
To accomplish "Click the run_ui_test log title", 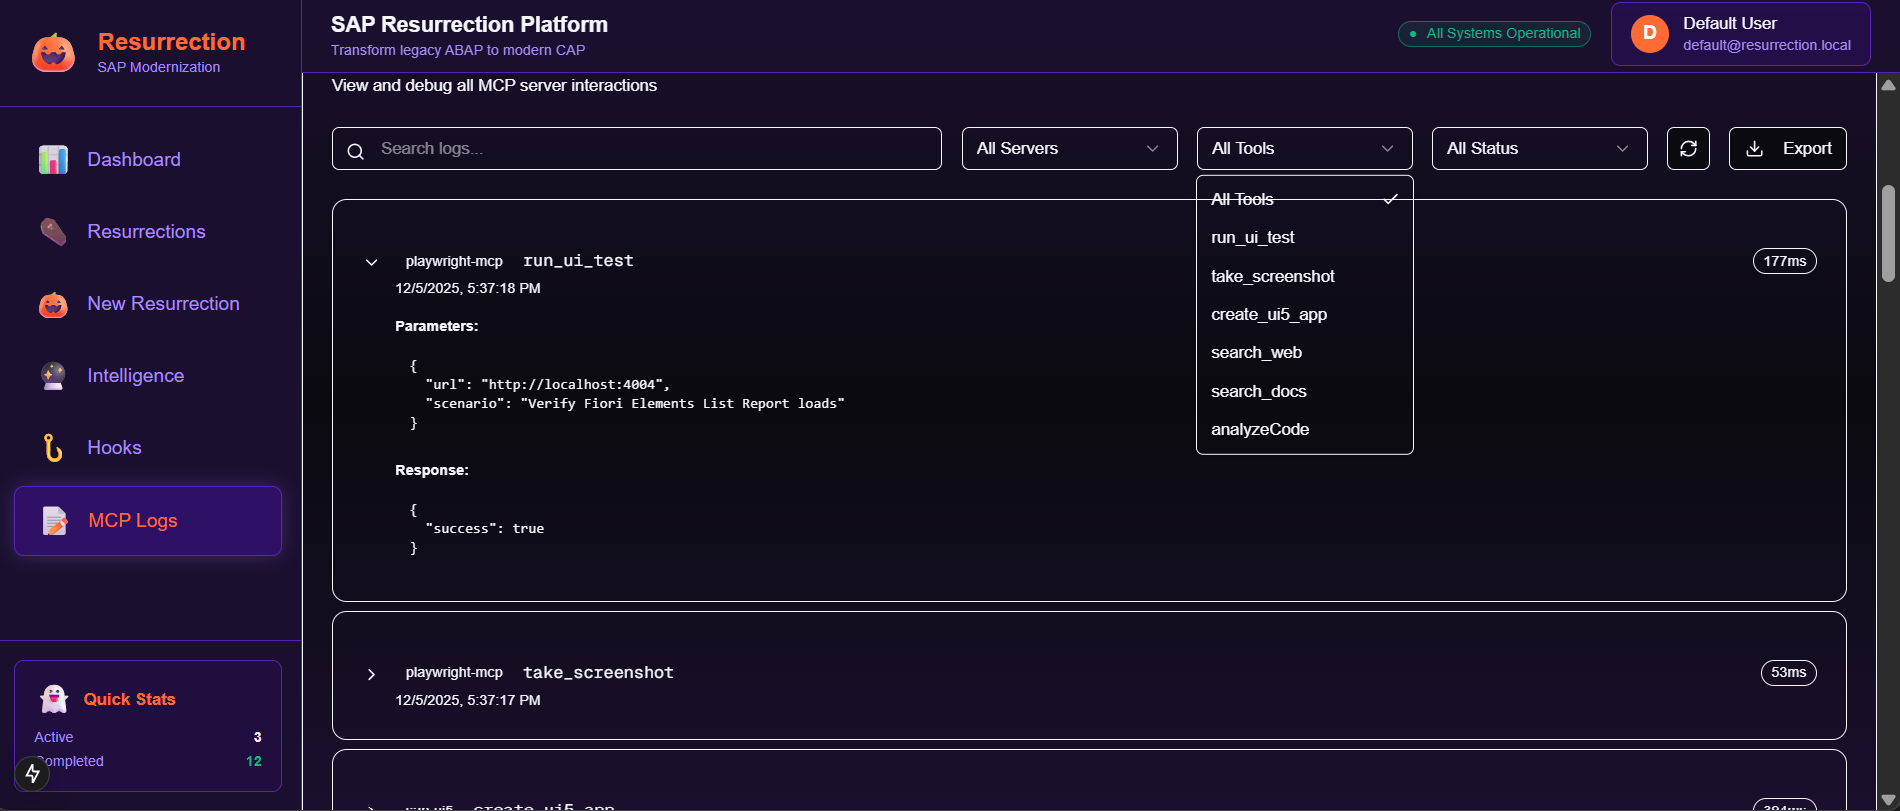I will [x=578, y=261].
